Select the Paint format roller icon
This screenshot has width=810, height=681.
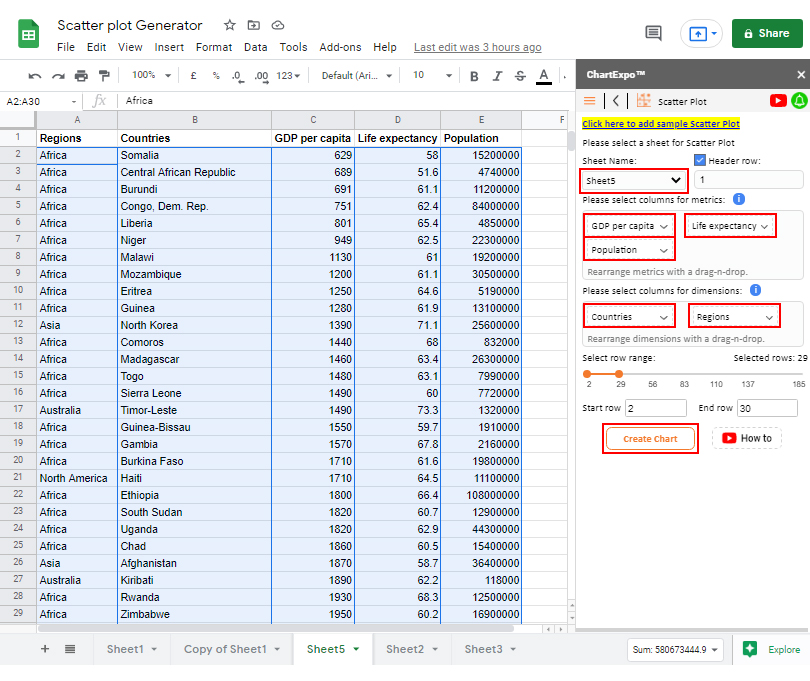coord(104,76)
